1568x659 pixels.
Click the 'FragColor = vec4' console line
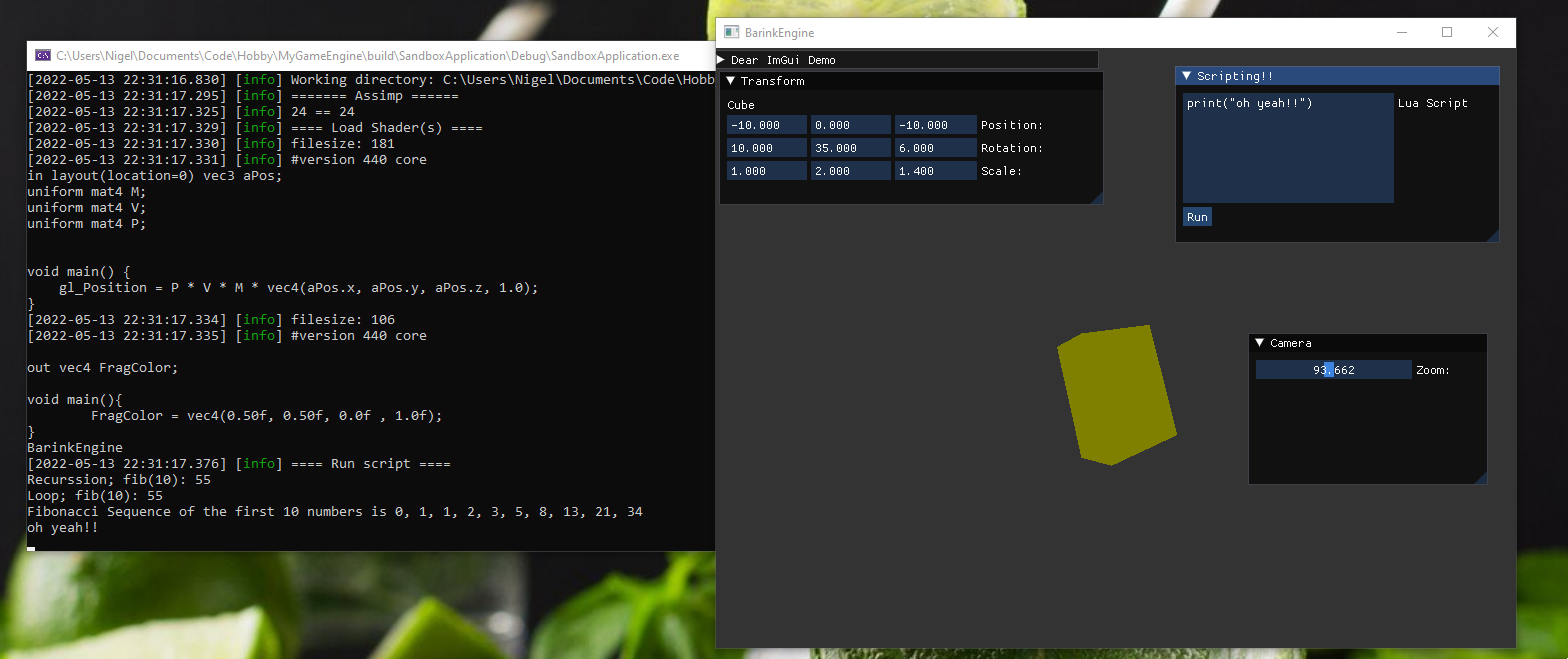[266, 416]
